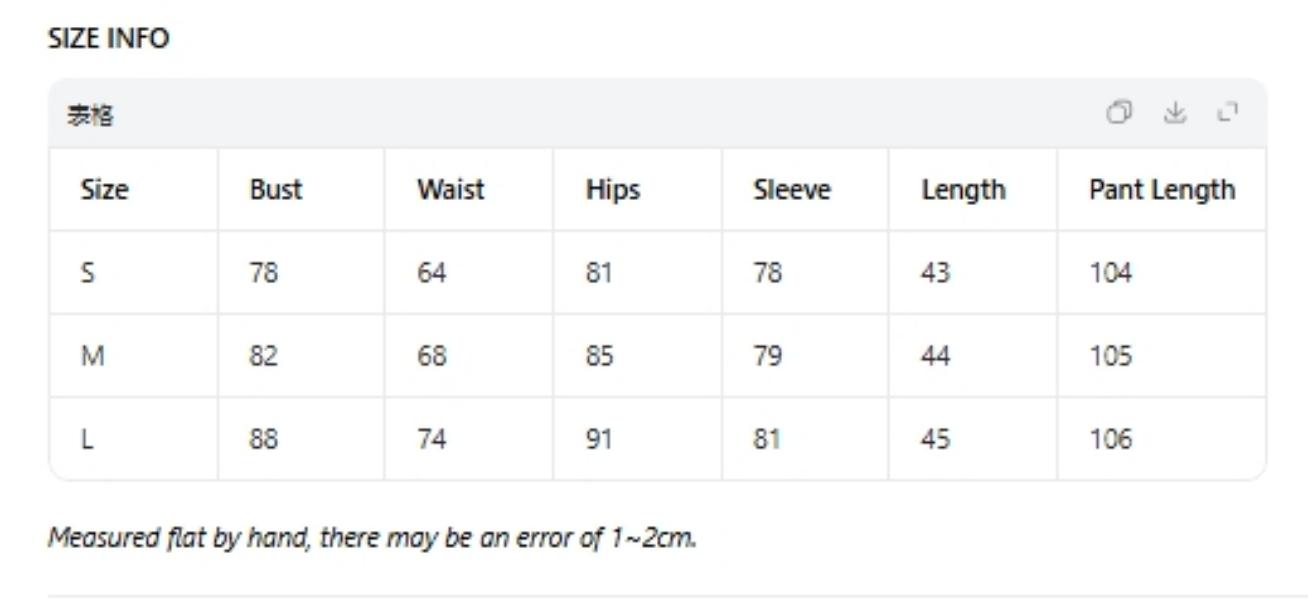Click the hips value 91
This screenshot has height=600, width=1308.
[599, 439]
